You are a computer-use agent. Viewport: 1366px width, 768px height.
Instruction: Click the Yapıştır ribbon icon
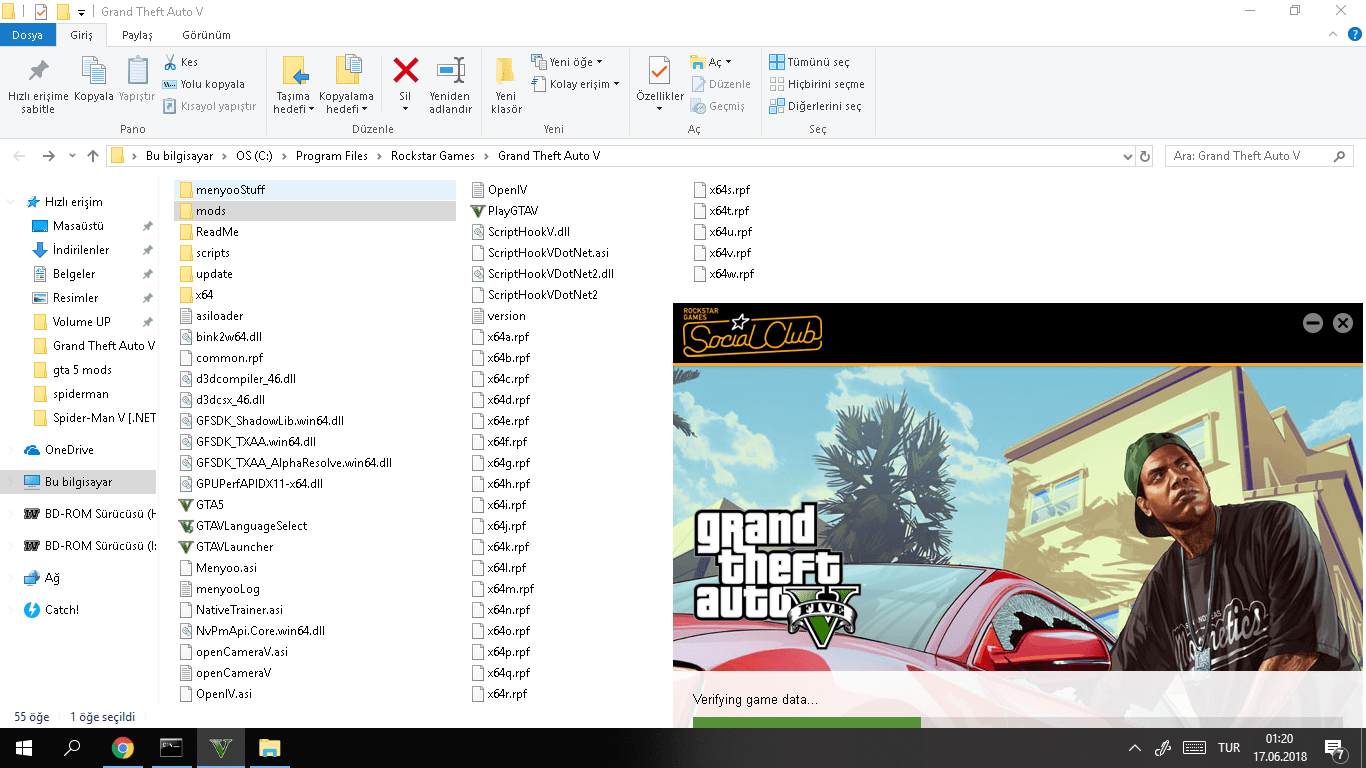click(x=137, y=80)
